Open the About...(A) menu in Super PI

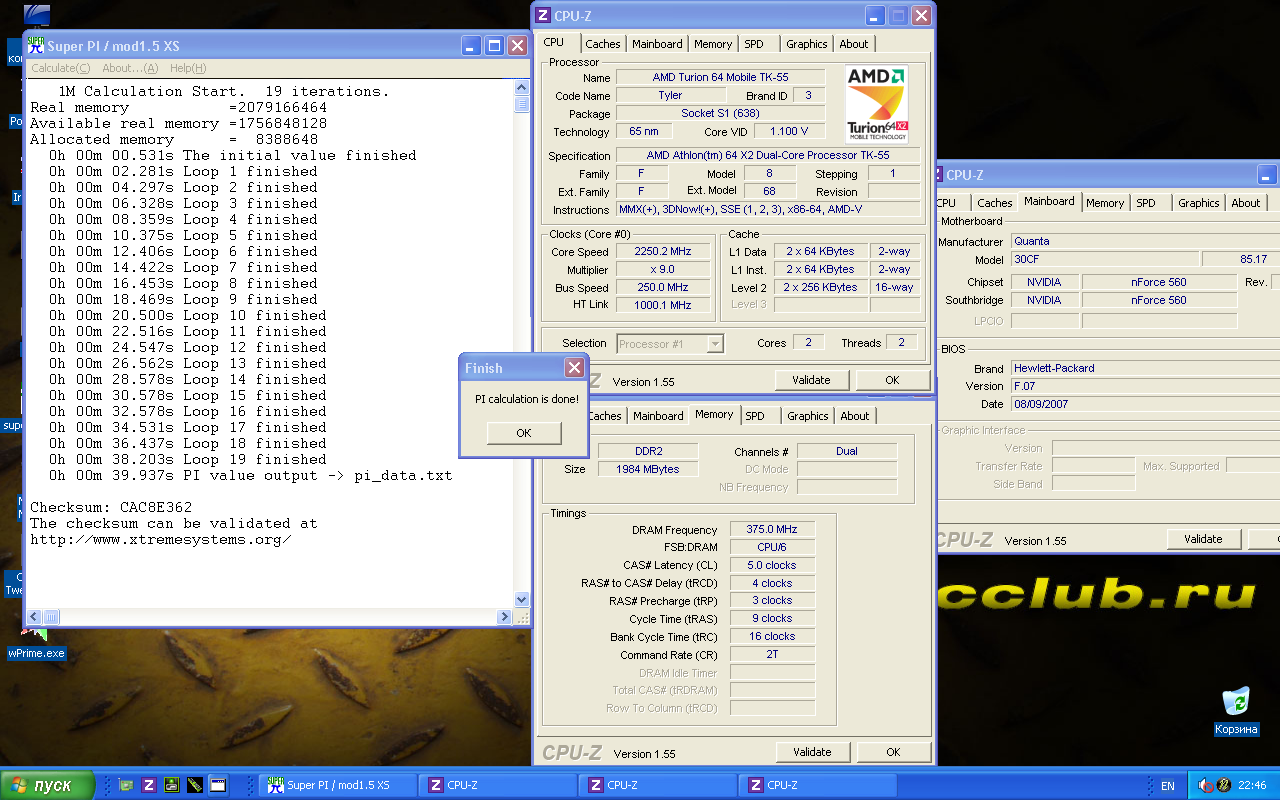tap(130, 68)
